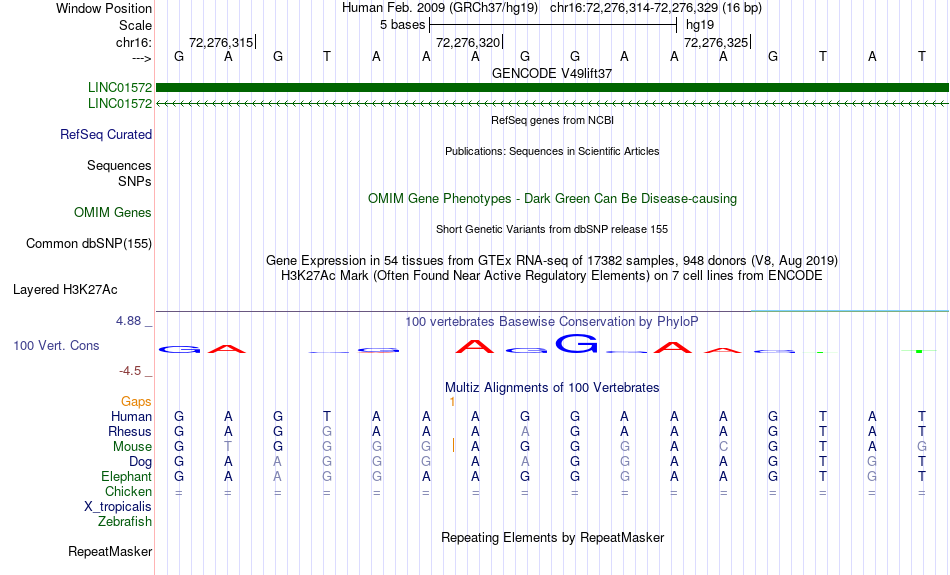Screen dimensions: 950x575
Task: Click the orange gap count '1' marker
Action: 452,402
